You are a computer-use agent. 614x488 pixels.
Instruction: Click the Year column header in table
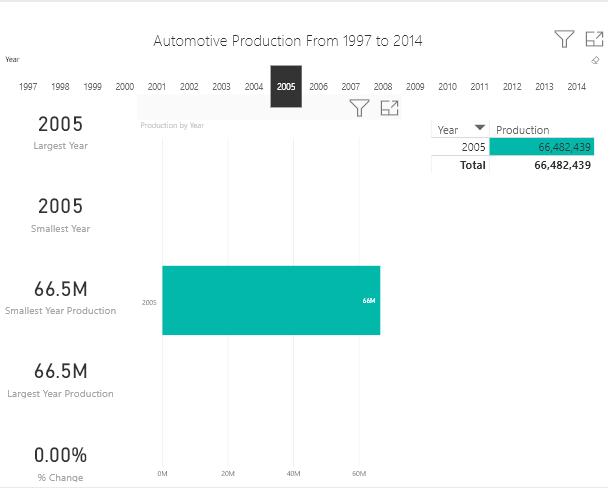click(x=448, y=130)
